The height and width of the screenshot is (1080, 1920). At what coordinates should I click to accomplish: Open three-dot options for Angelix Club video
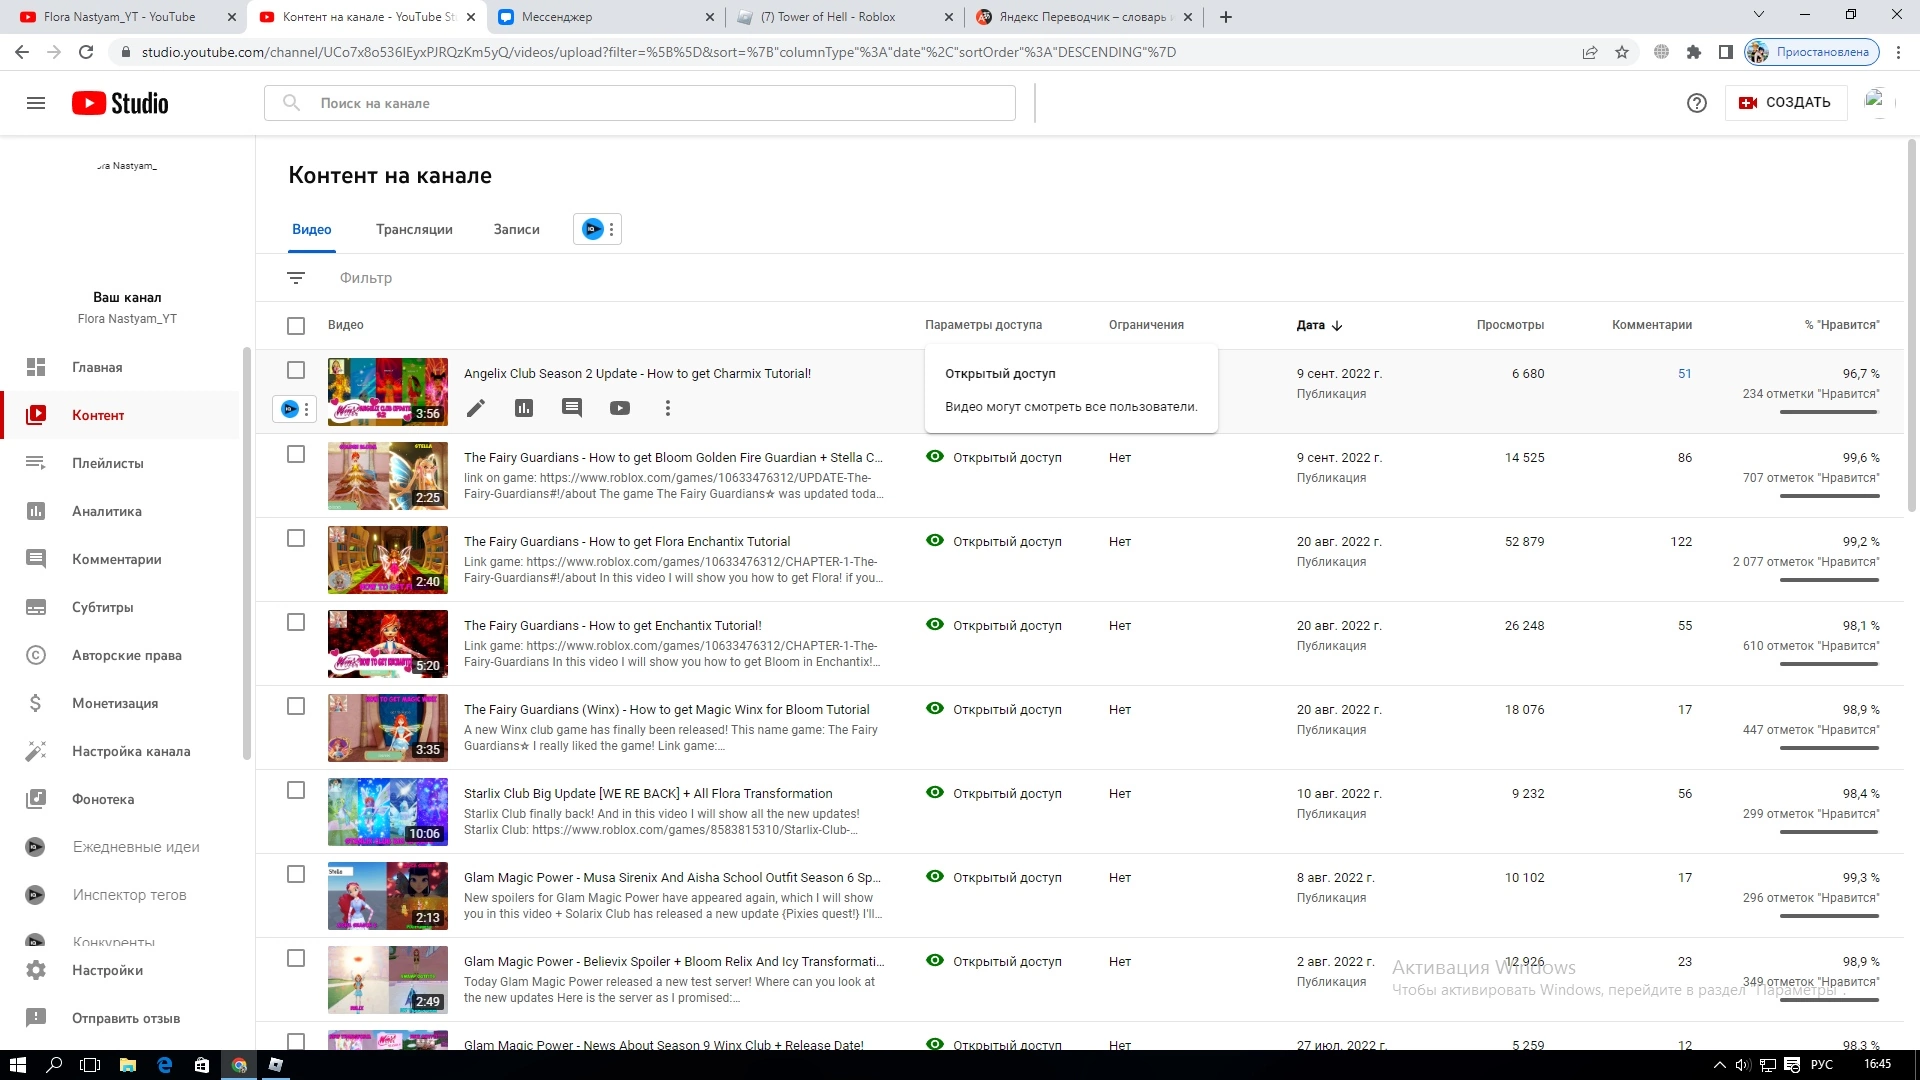pyautogui.click(x=668, y=408)
